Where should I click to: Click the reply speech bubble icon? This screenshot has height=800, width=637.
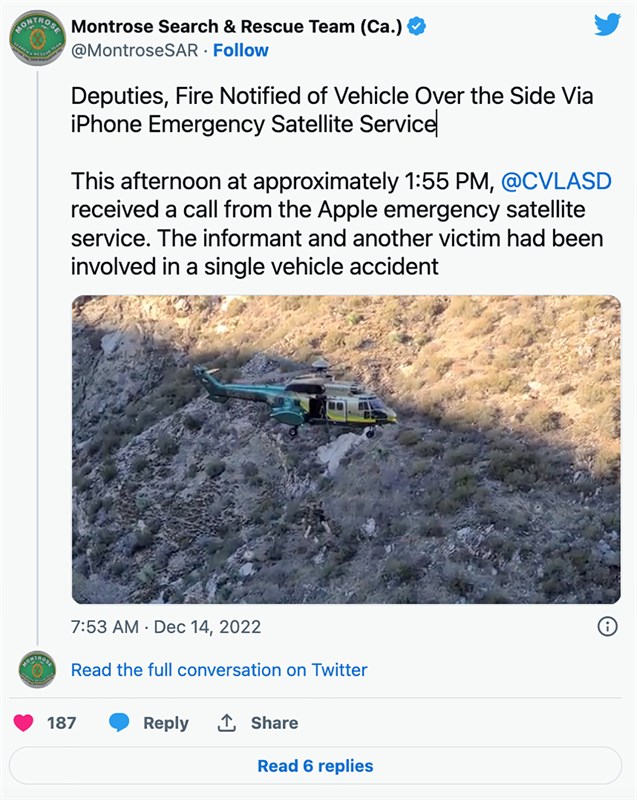[x=119, y=722]
